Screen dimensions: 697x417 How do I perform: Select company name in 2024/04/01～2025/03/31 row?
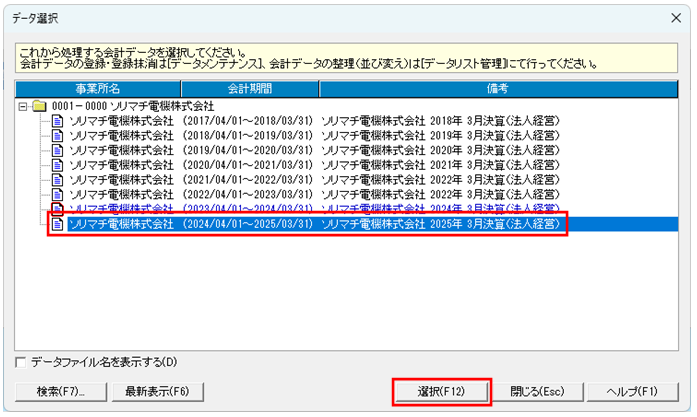click(x=121, y=224)
